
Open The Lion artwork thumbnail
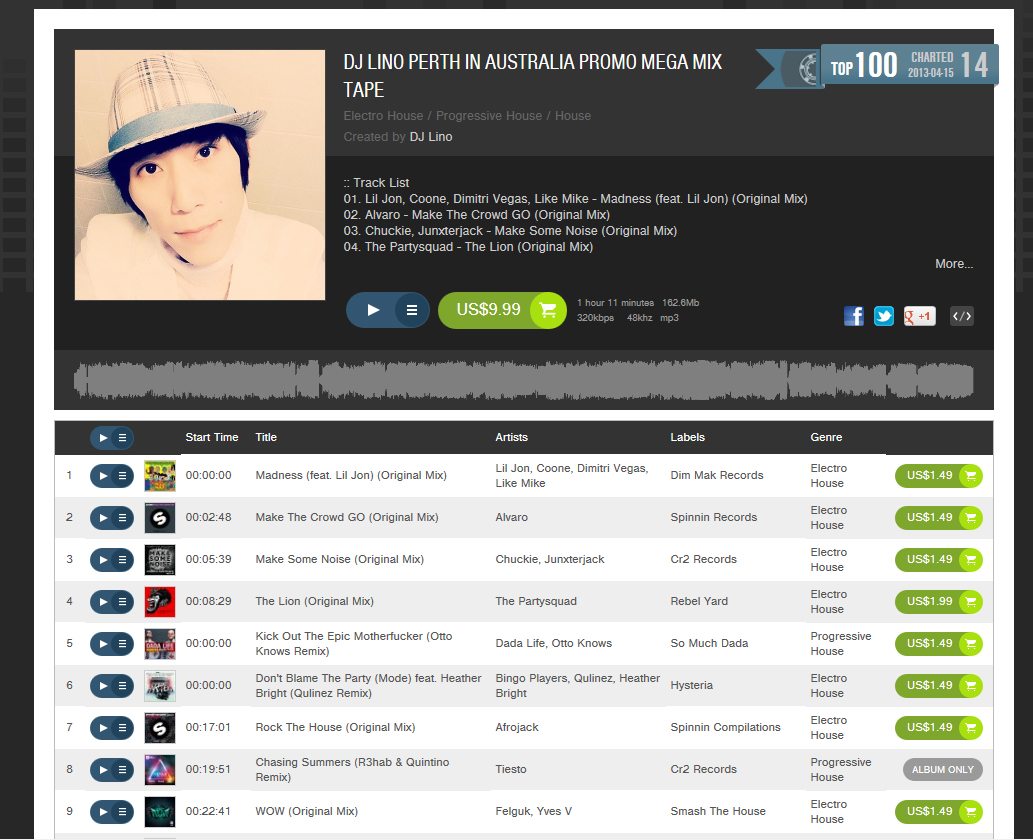point(159,602)
